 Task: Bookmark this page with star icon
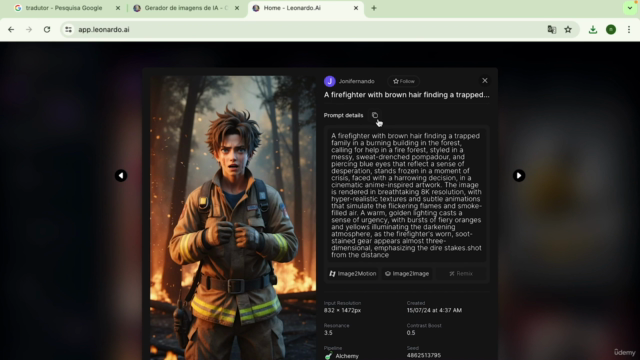pos(568,29)
